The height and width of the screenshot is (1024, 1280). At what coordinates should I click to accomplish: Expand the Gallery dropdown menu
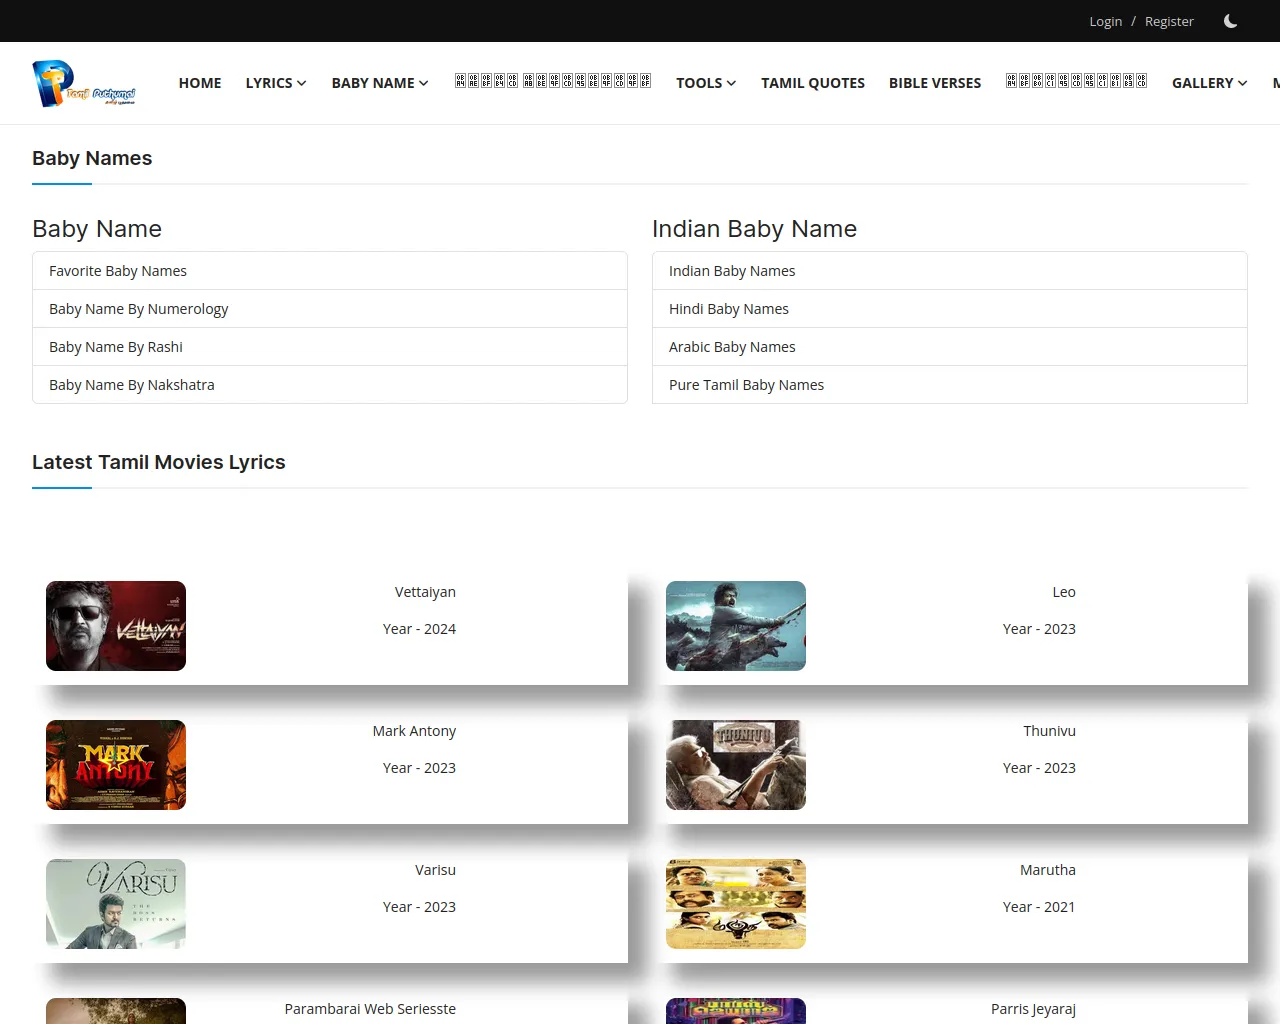coord(1209,83)
